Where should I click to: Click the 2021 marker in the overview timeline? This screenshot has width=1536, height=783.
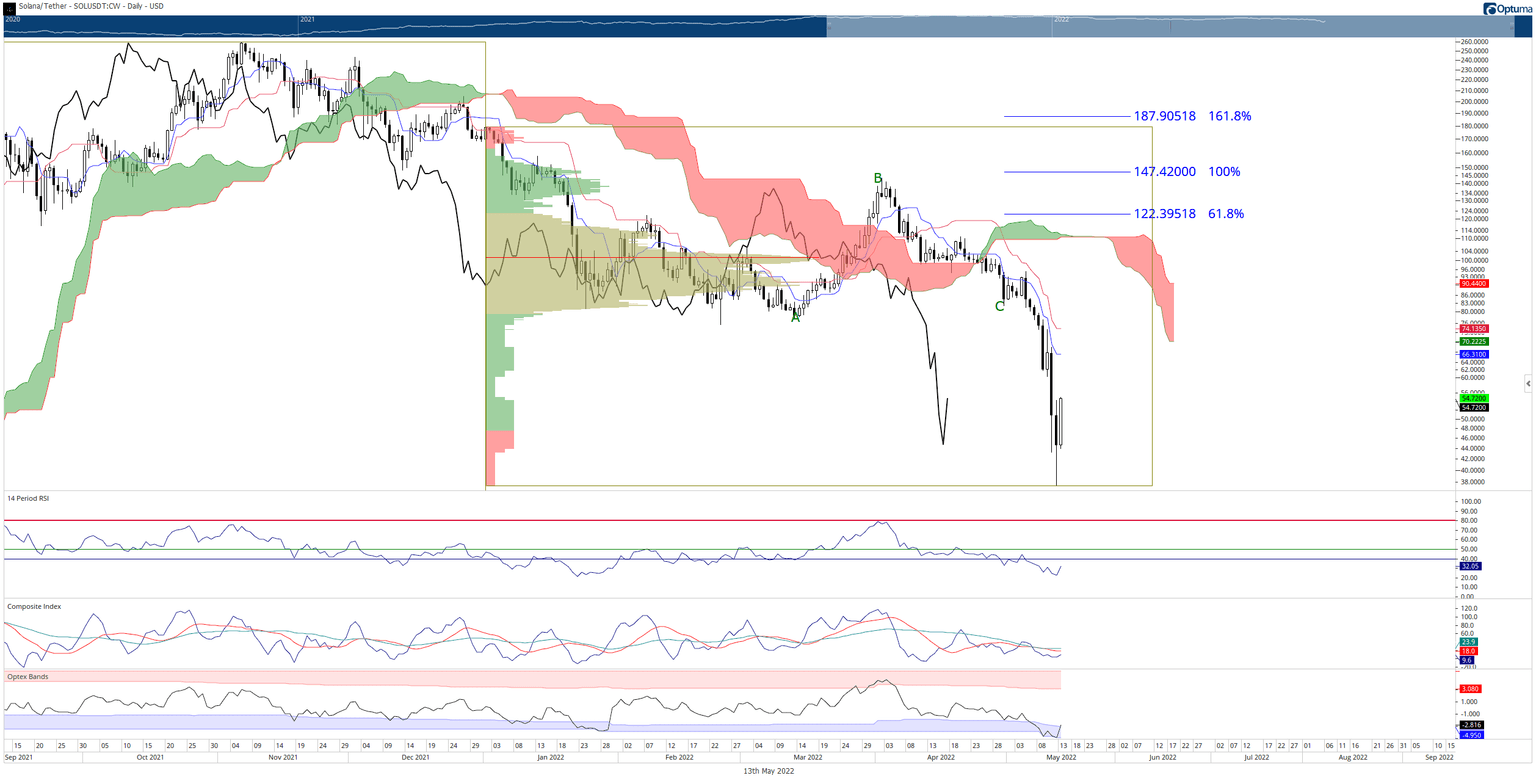coord(307,19)
